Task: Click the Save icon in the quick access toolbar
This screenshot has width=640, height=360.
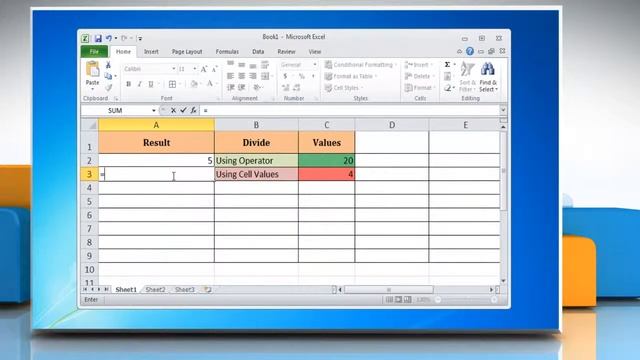Action: [x=98, y=38]
